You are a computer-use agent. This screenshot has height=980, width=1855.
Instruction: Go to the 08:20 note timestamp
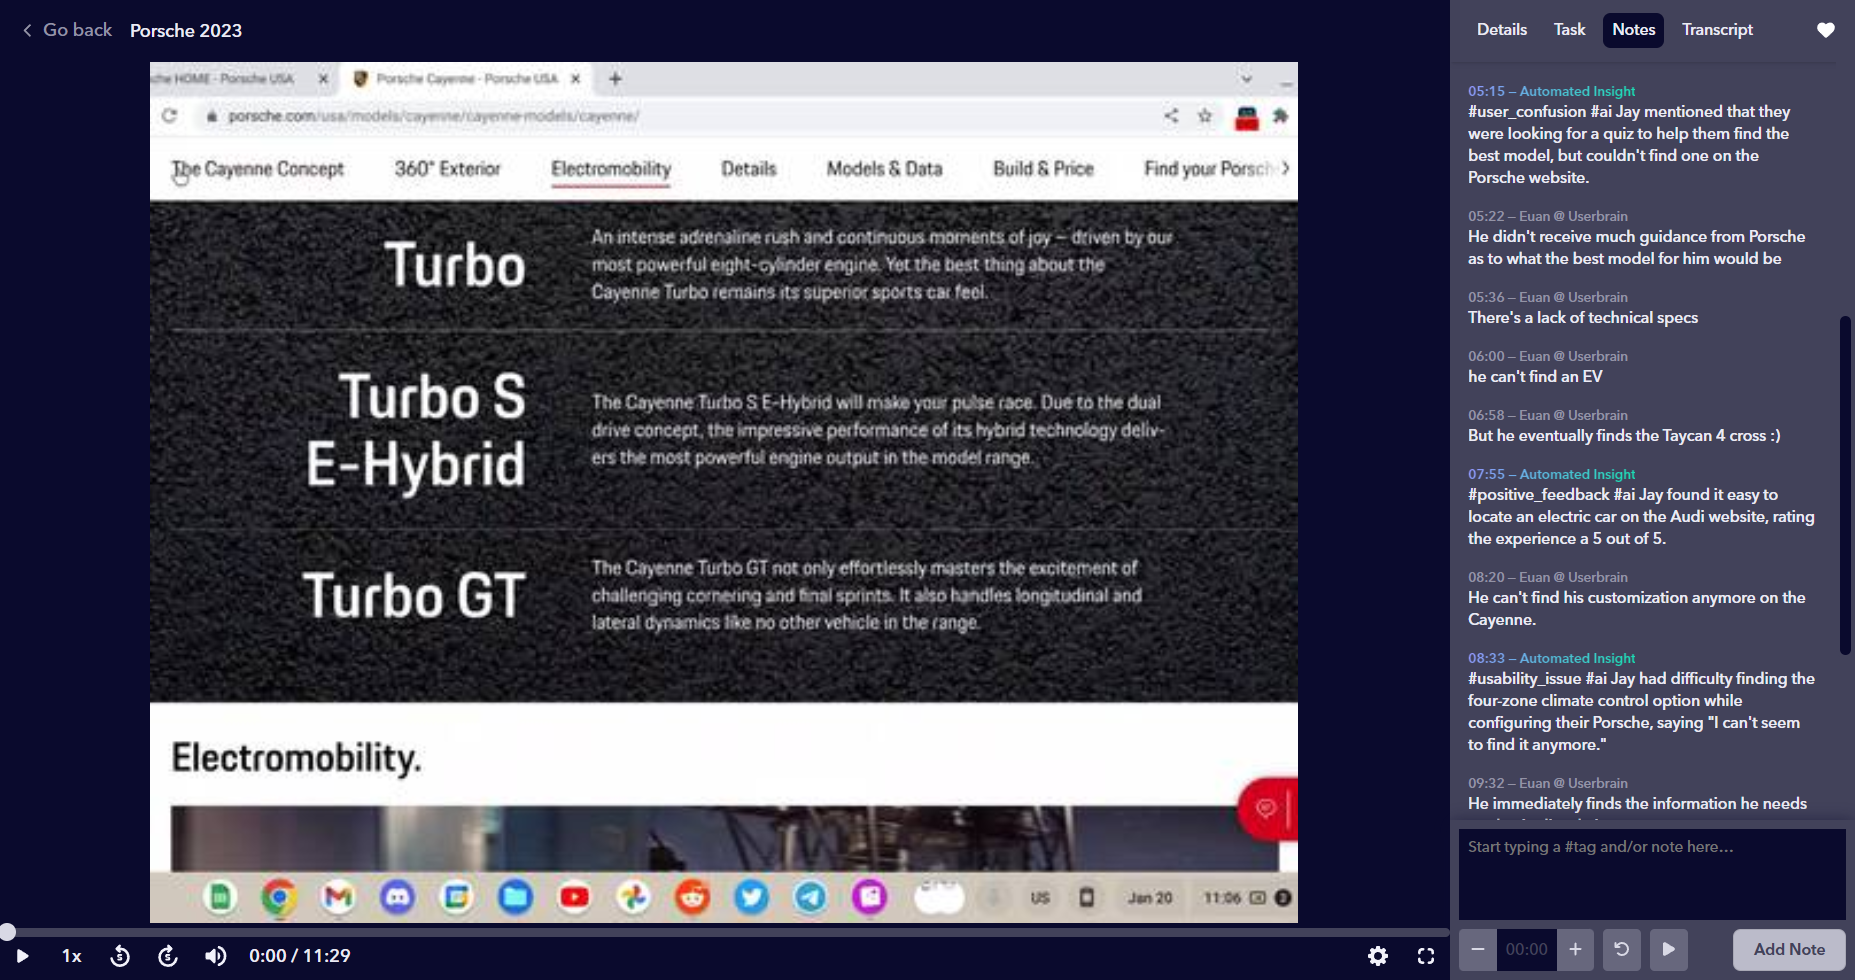pos(1486,577)
